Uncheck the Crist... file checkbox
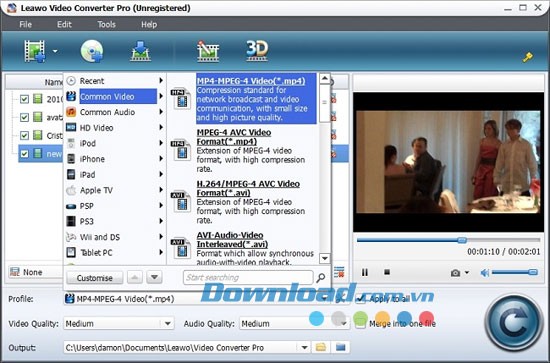Viewport: 550px width, 363px height. (x=24, y=135)
